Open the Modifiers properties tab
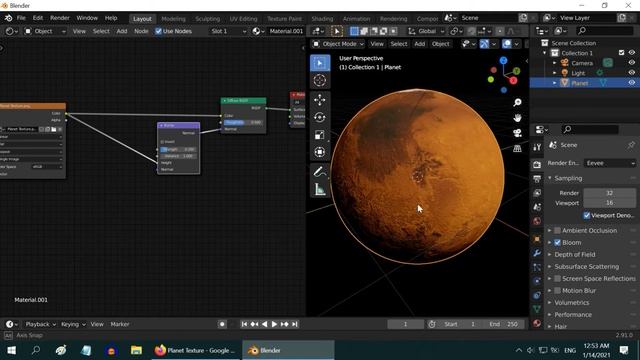Image resolution: width=640 pixels, height=360 pixels. point(537,253)
